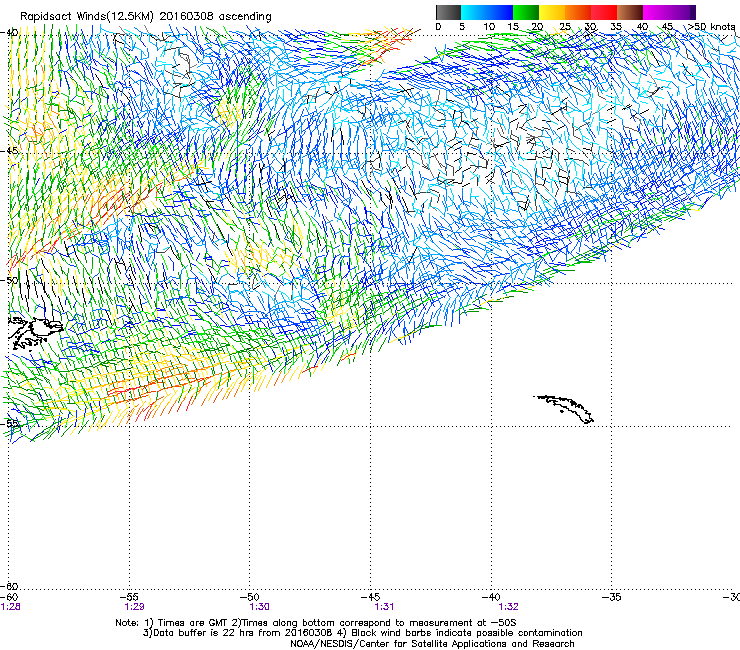Click the -45 latitude label on left axis
This screenshot has width=740, height=650.
tap(10, 151)
